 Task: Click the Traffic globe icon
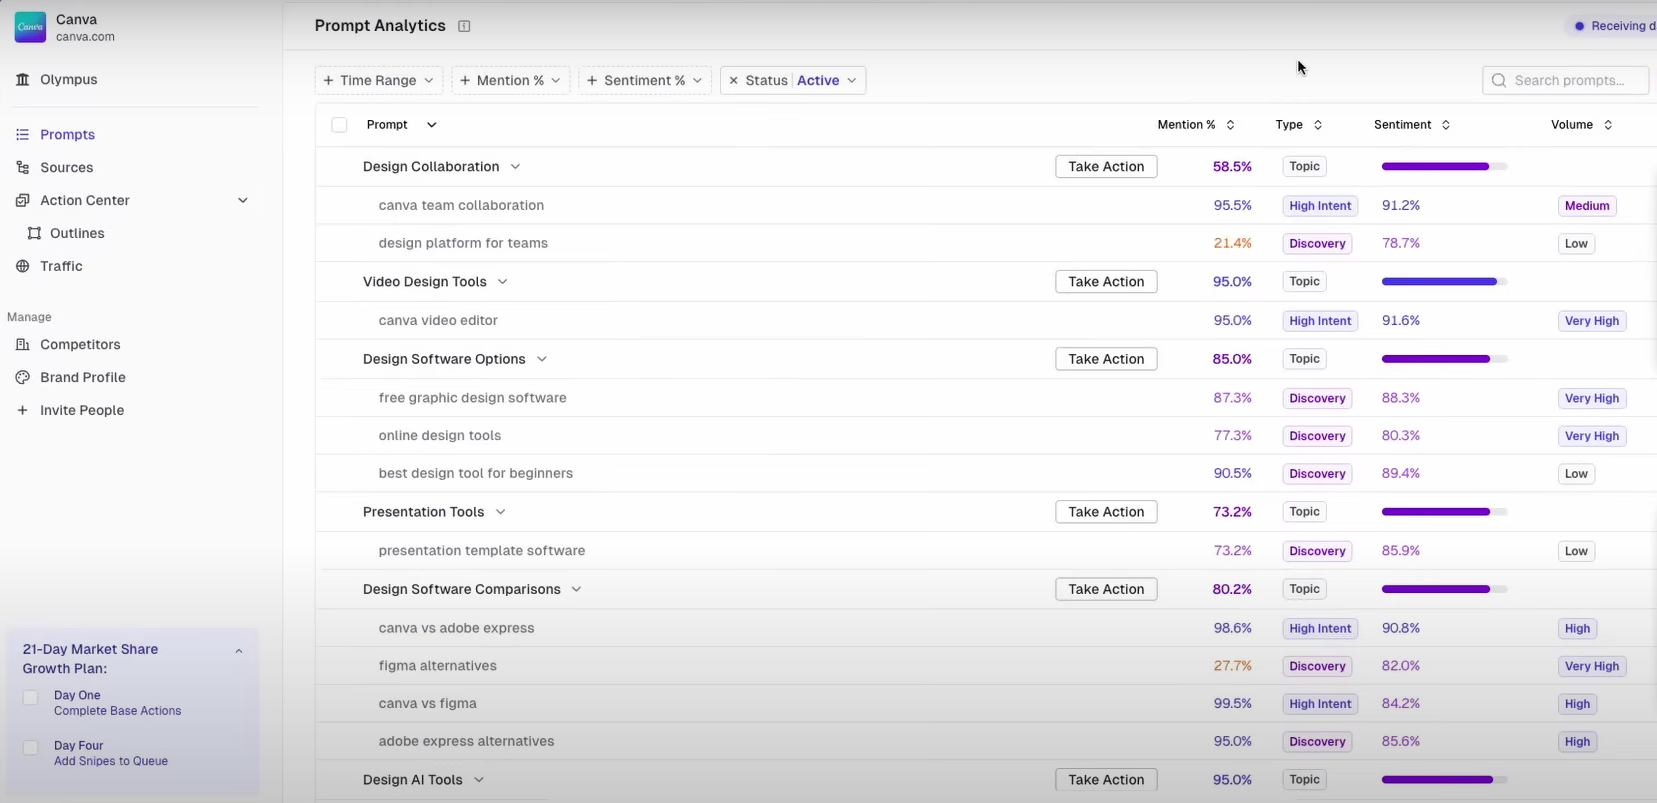click(x=23, y=266)
